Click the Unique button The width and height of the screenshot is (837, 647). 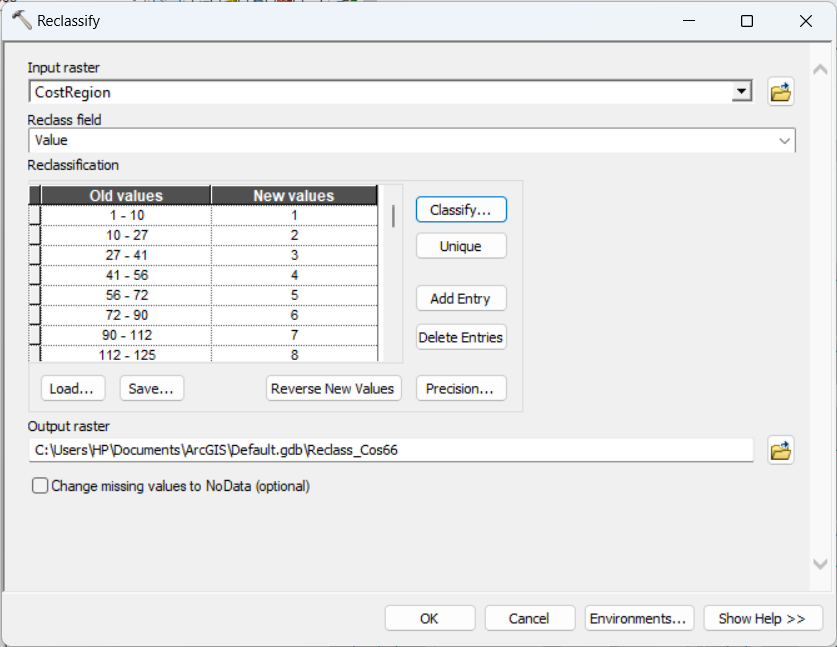coord(460,245)
